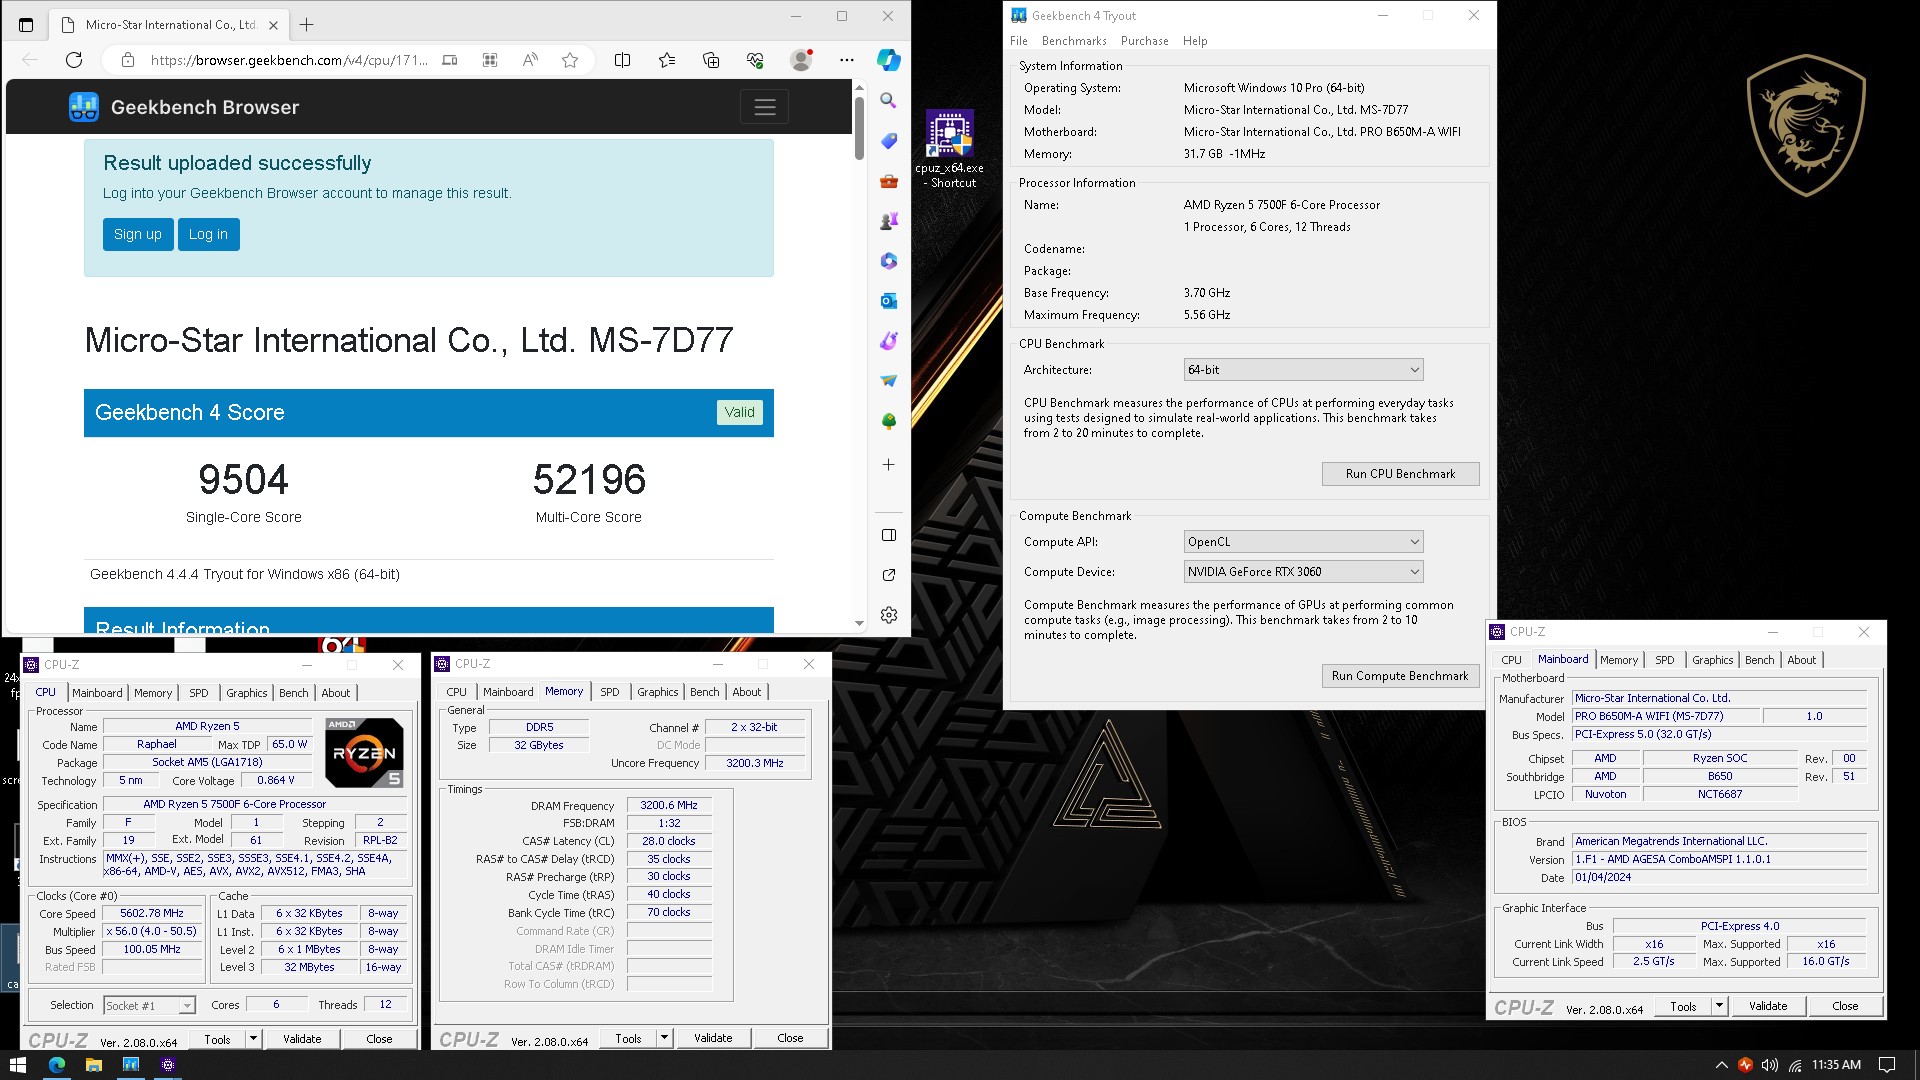Click the read aloud icon in address bar
The image size is (1920, 1080).
[x=530, y=60]
